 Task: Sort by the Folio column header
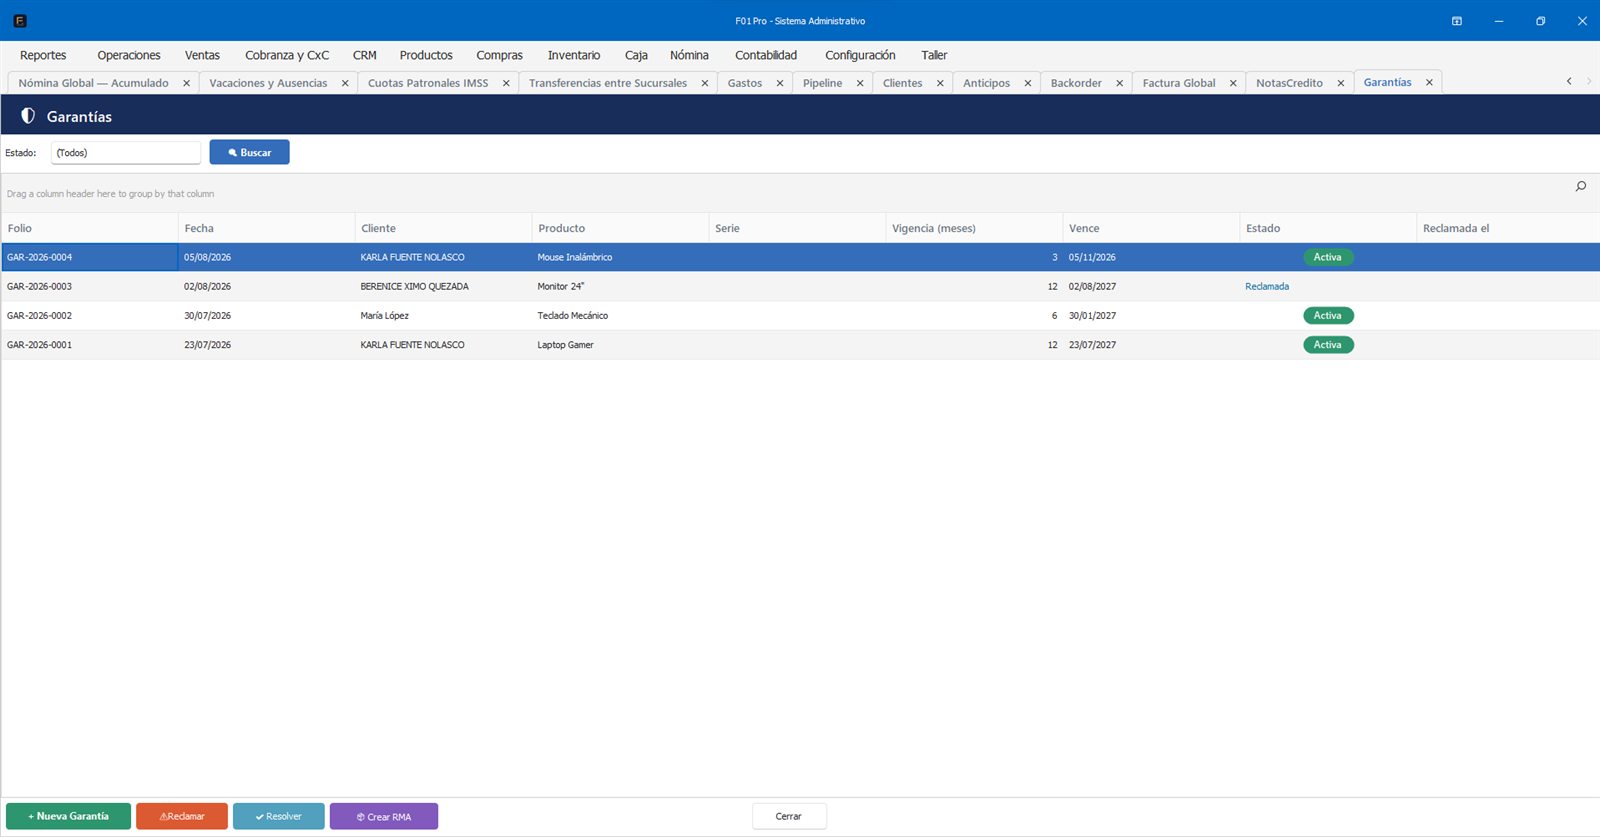[x=90, y=229]
